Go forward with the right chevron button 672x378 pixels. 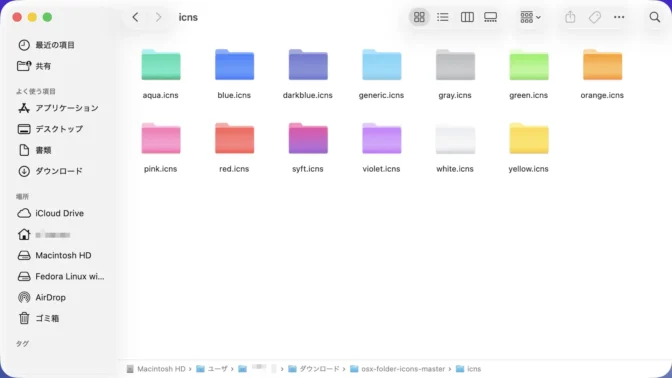coord(159,17)
